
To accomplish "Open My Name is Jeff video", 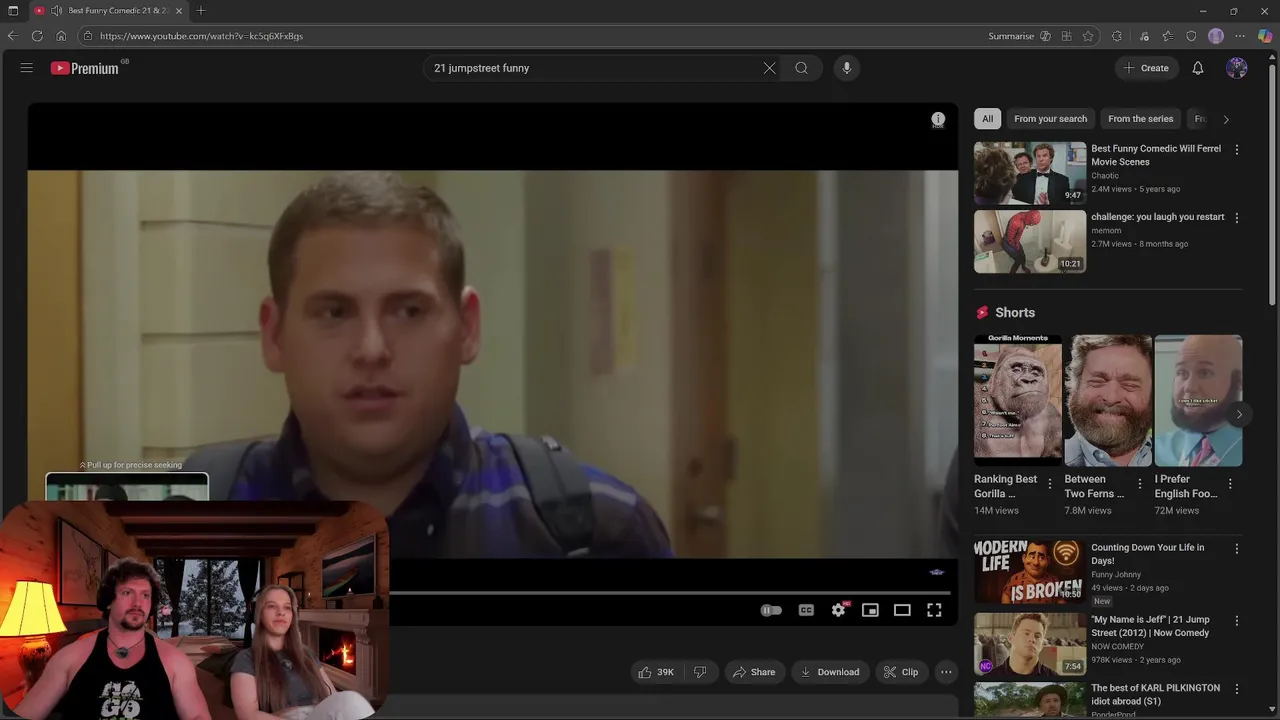I will point(1030,644).
